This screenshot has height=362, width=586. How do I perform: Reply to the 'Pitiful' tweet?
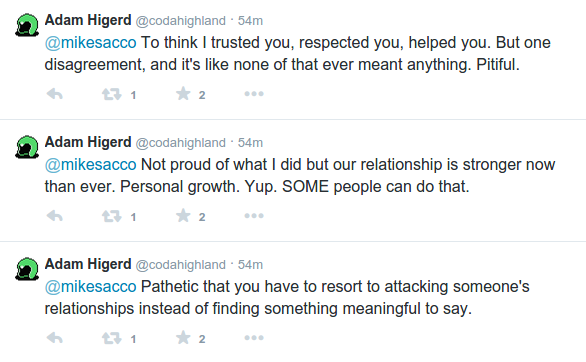(55, 94)
